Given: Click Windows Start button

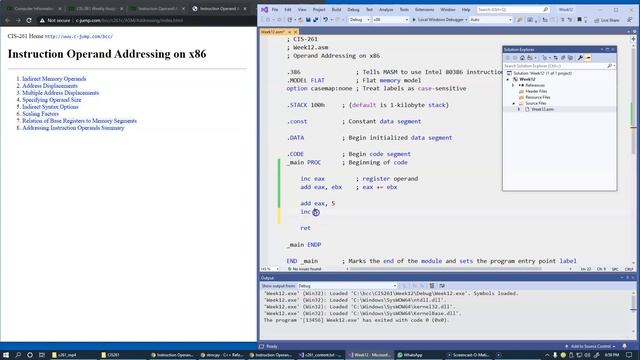Looking at the screenshot, I should point(6,355).
